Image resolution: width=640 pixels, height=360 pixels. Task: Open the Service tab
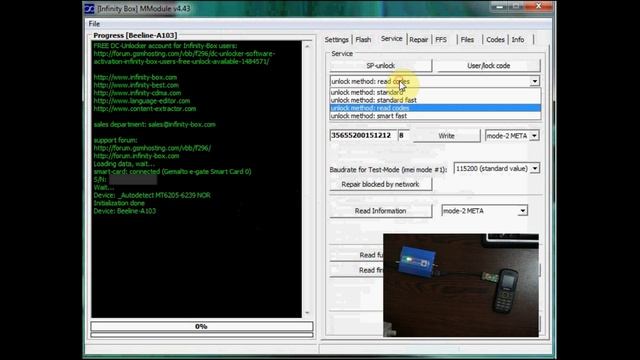point(391,39)
